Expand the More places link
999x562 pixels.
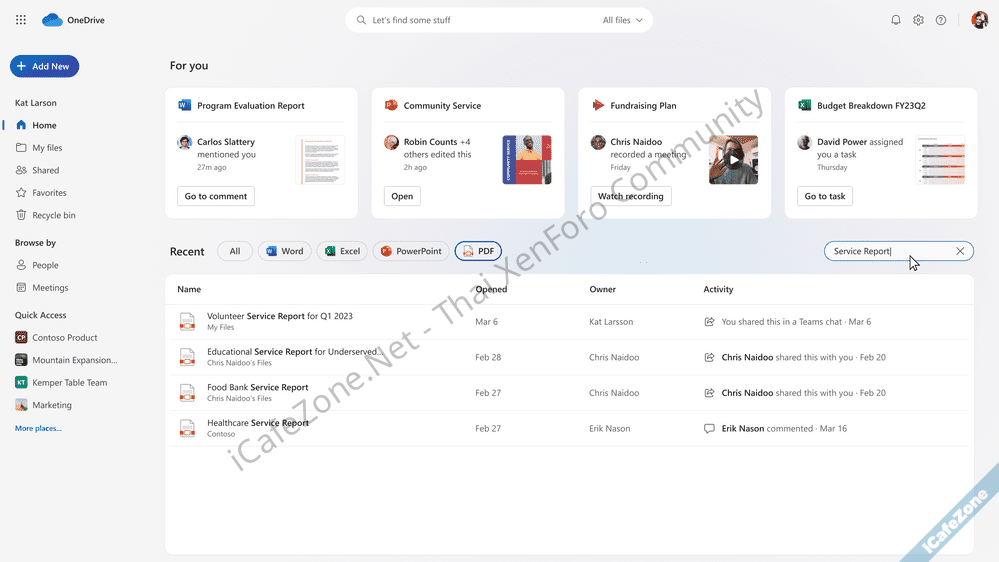tap(38, 428)
